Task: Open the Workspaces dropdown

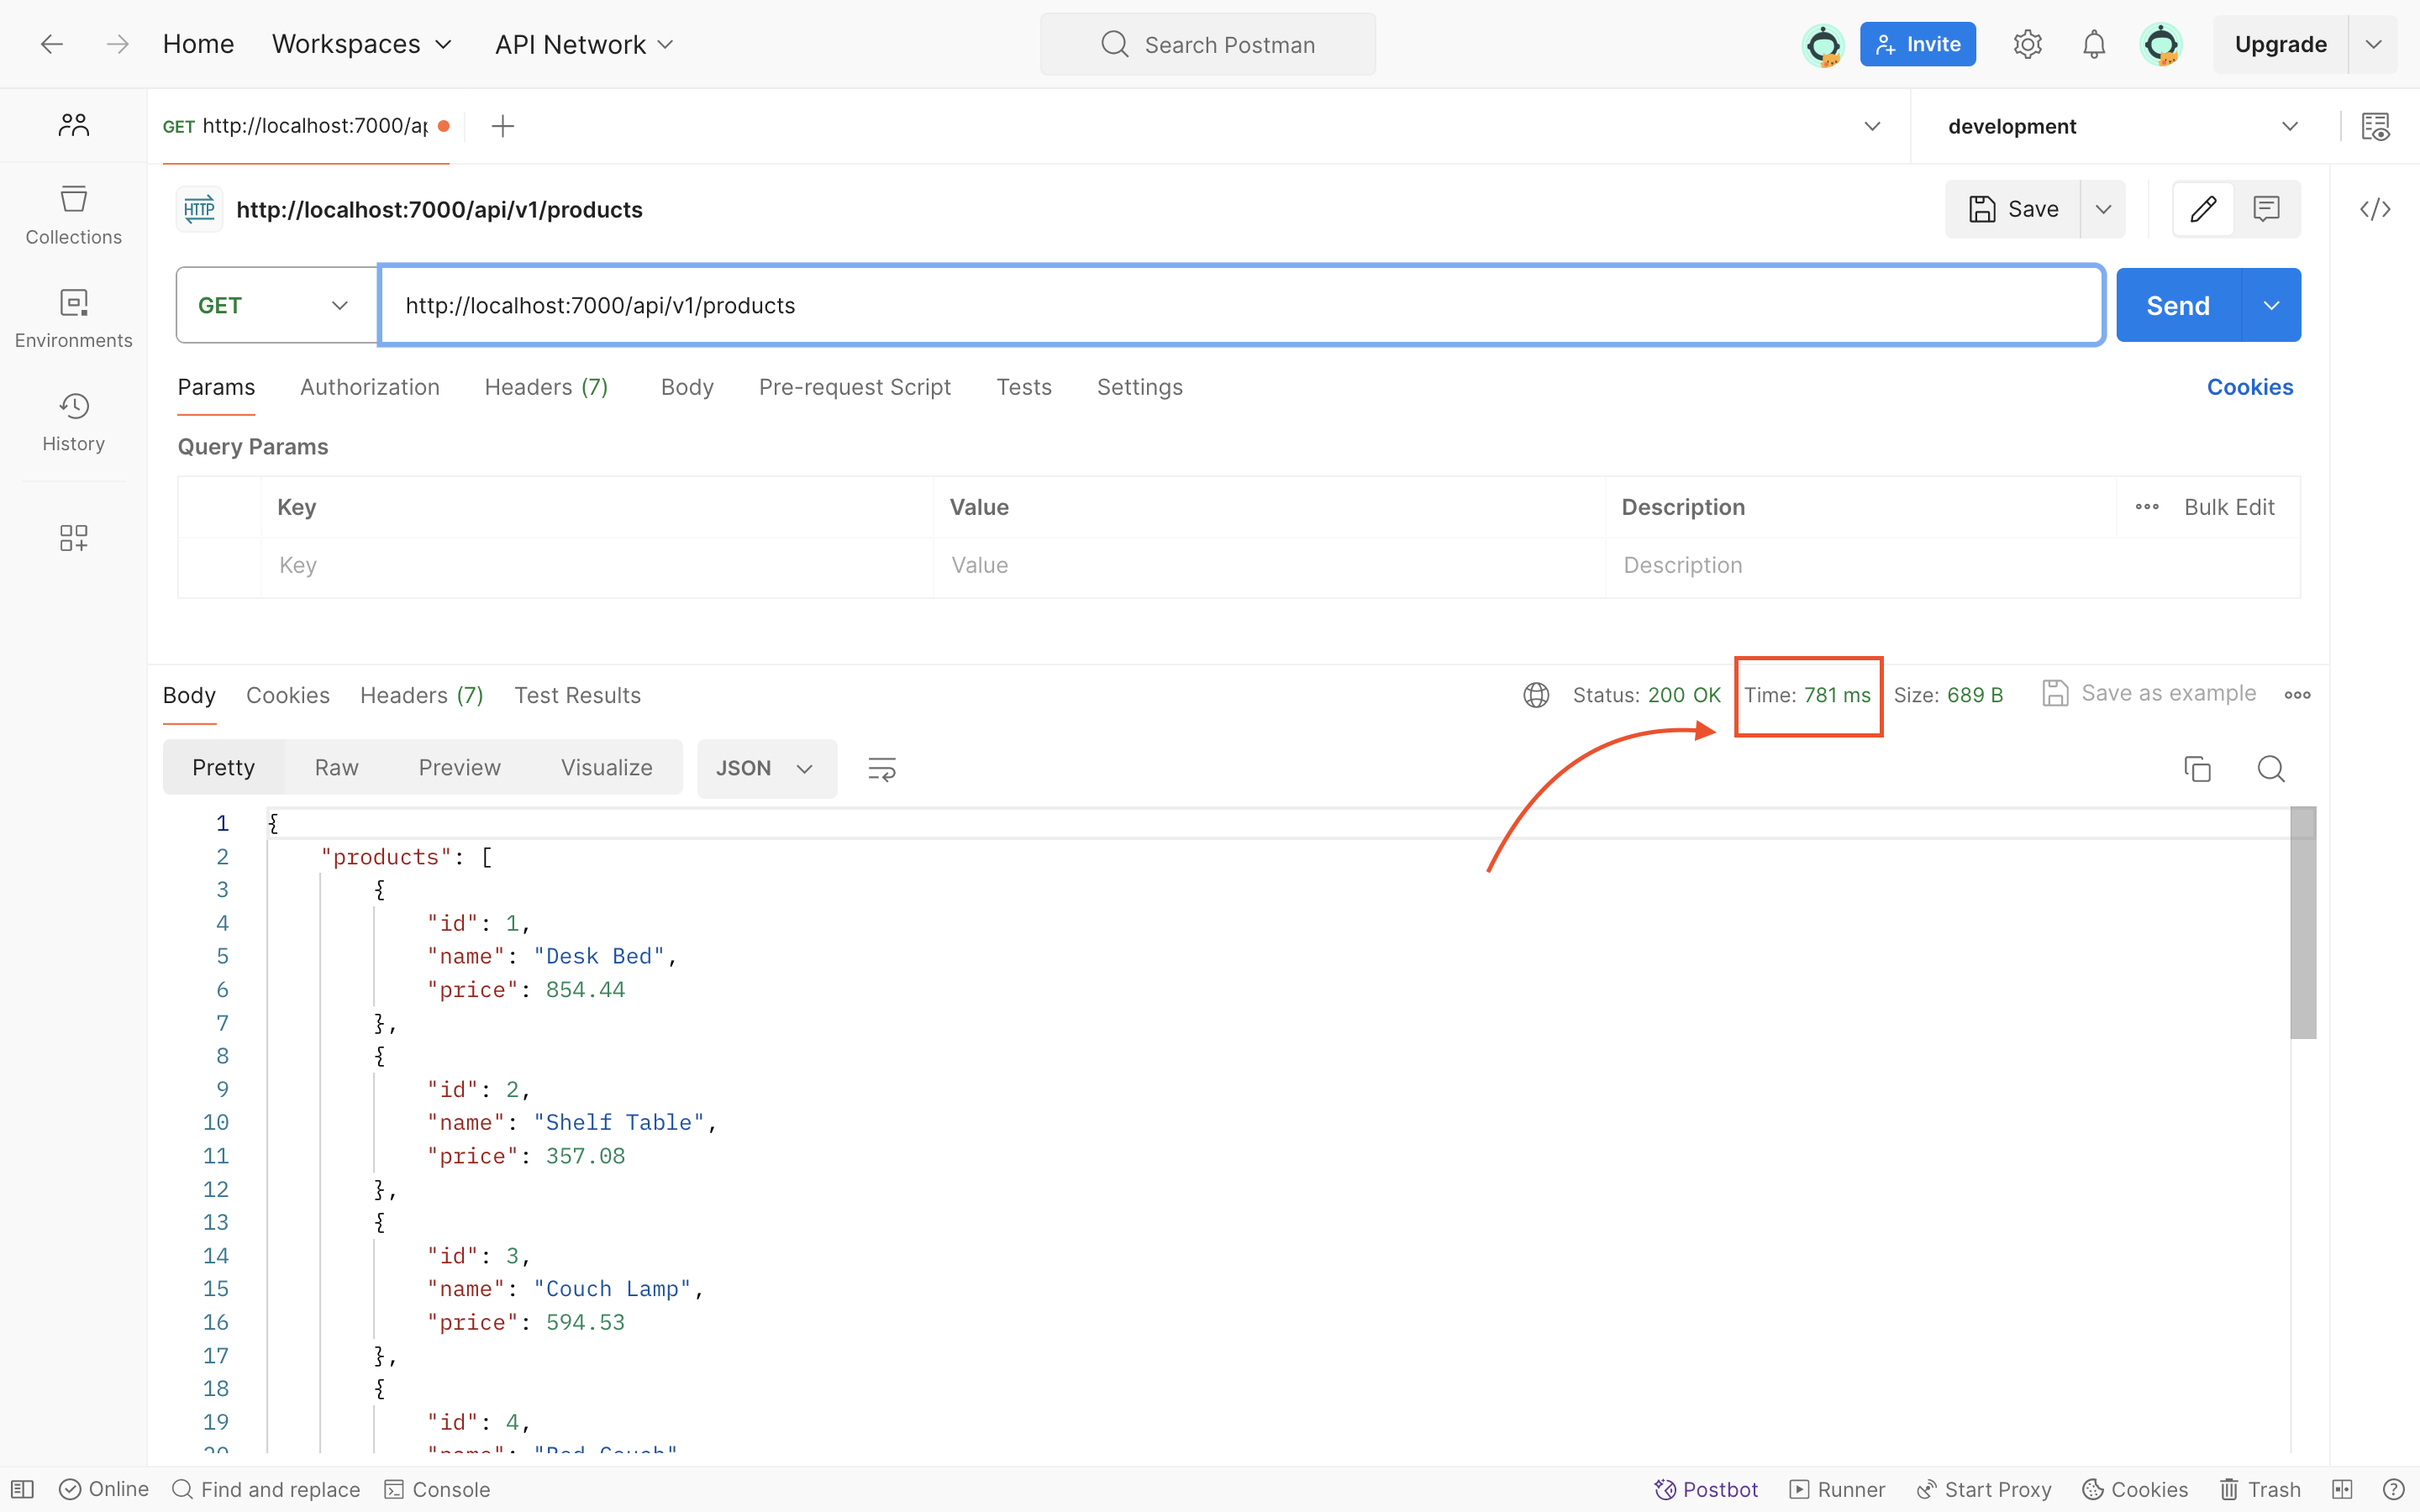Action: pos(362,44)
